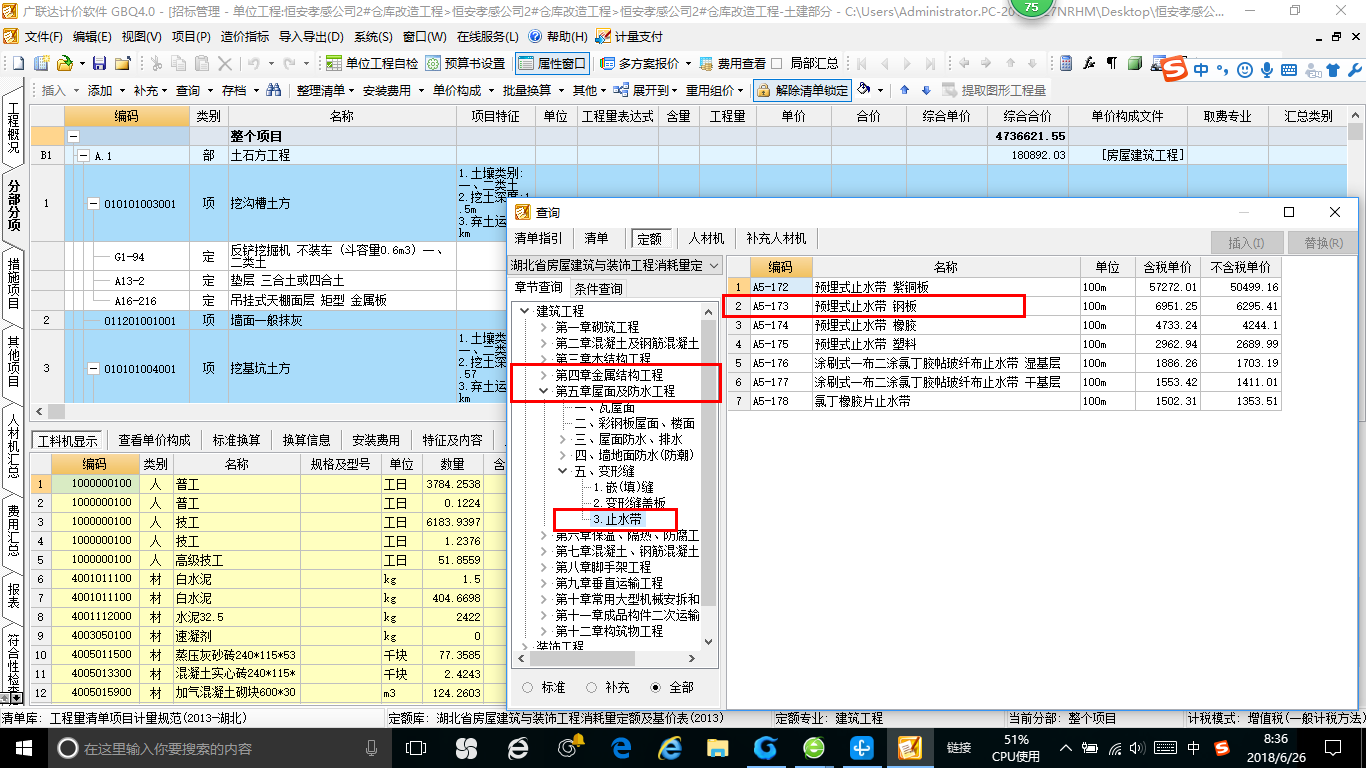The width and height of the screenshot is (1366, 768).
Task: Click the blue move-up arrow icon
Action: 905,90
